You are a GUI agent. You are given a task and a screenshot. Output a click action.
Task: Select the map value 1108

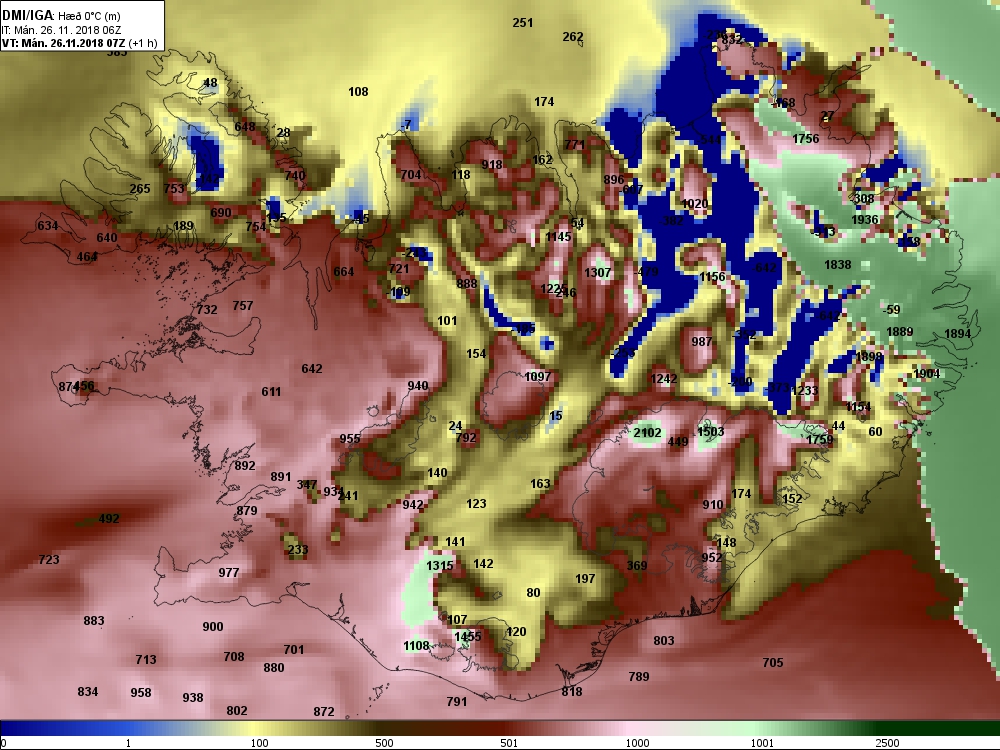416,646
